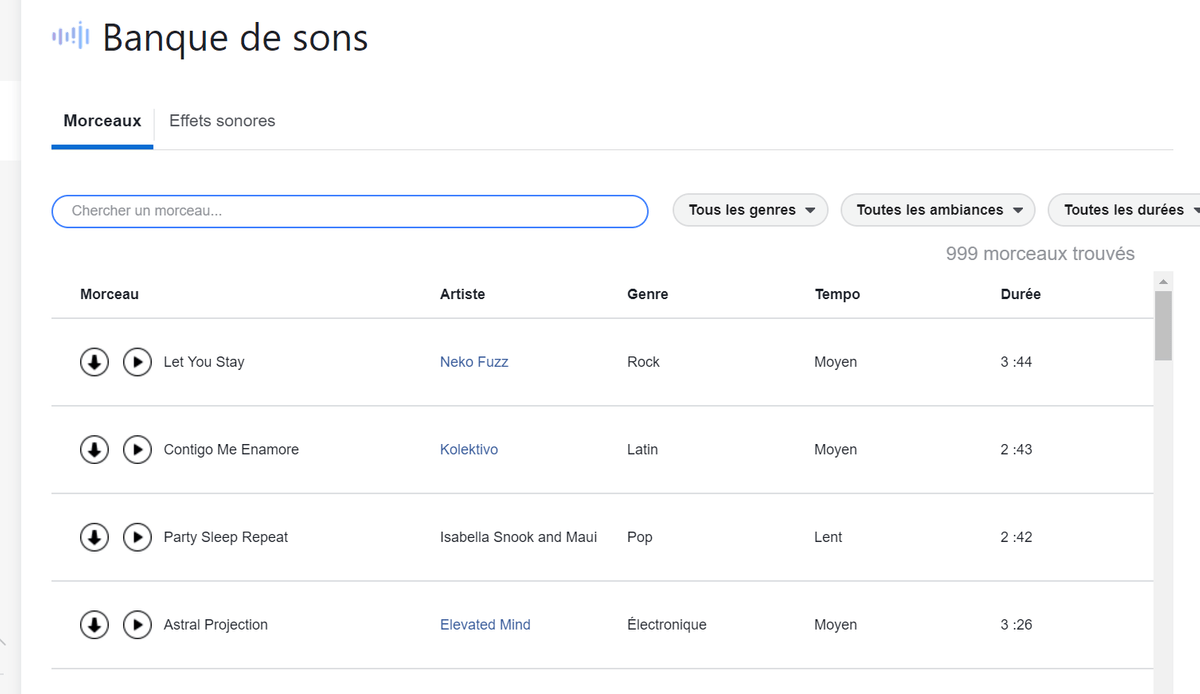Download the track Contigo Me Enamore
This screenshot has height=694, width=1200.
tap(94, 450)
